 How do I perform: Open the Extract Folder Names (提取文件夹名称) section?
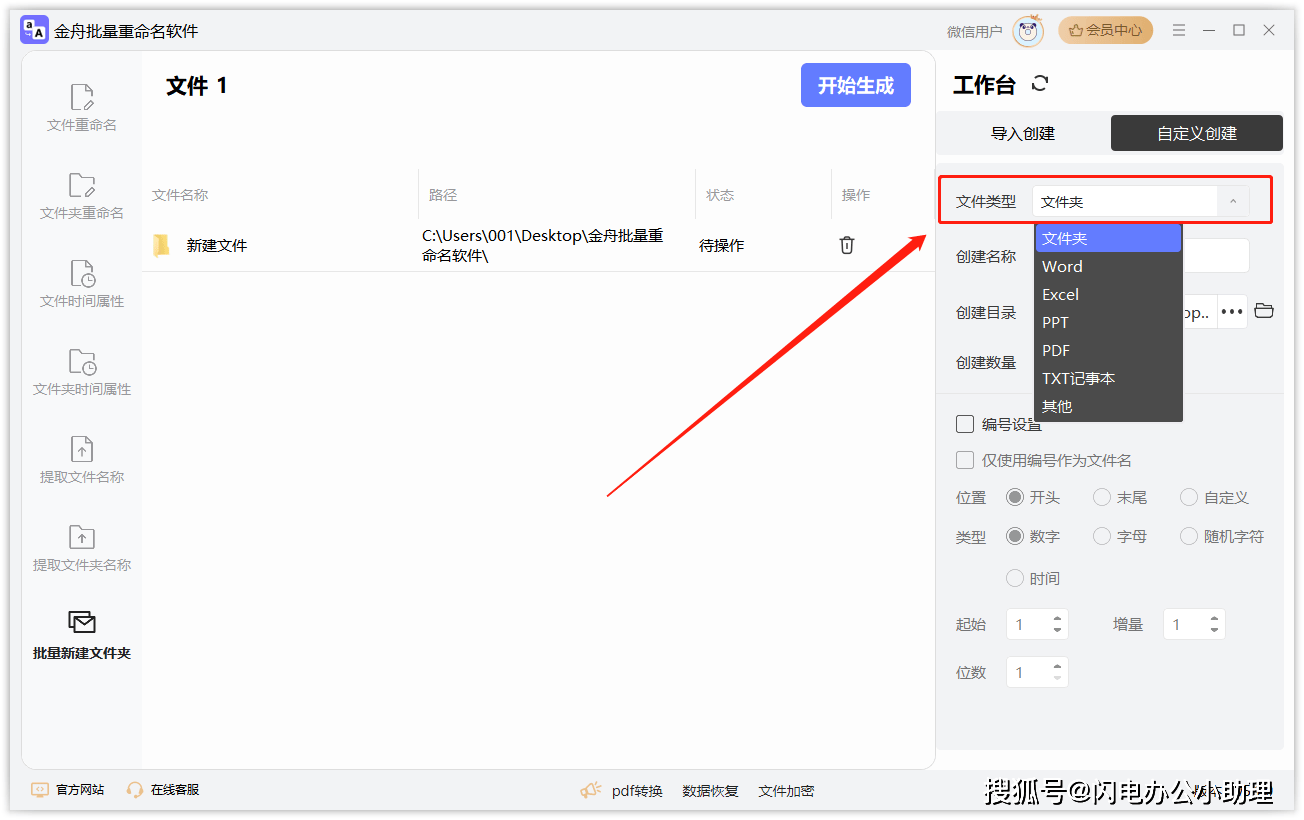coord(82,548)
